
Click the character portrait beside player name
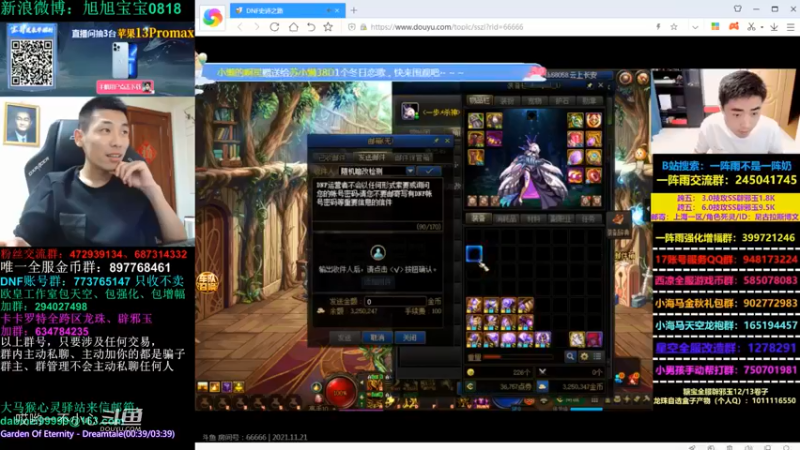[409, 111]
